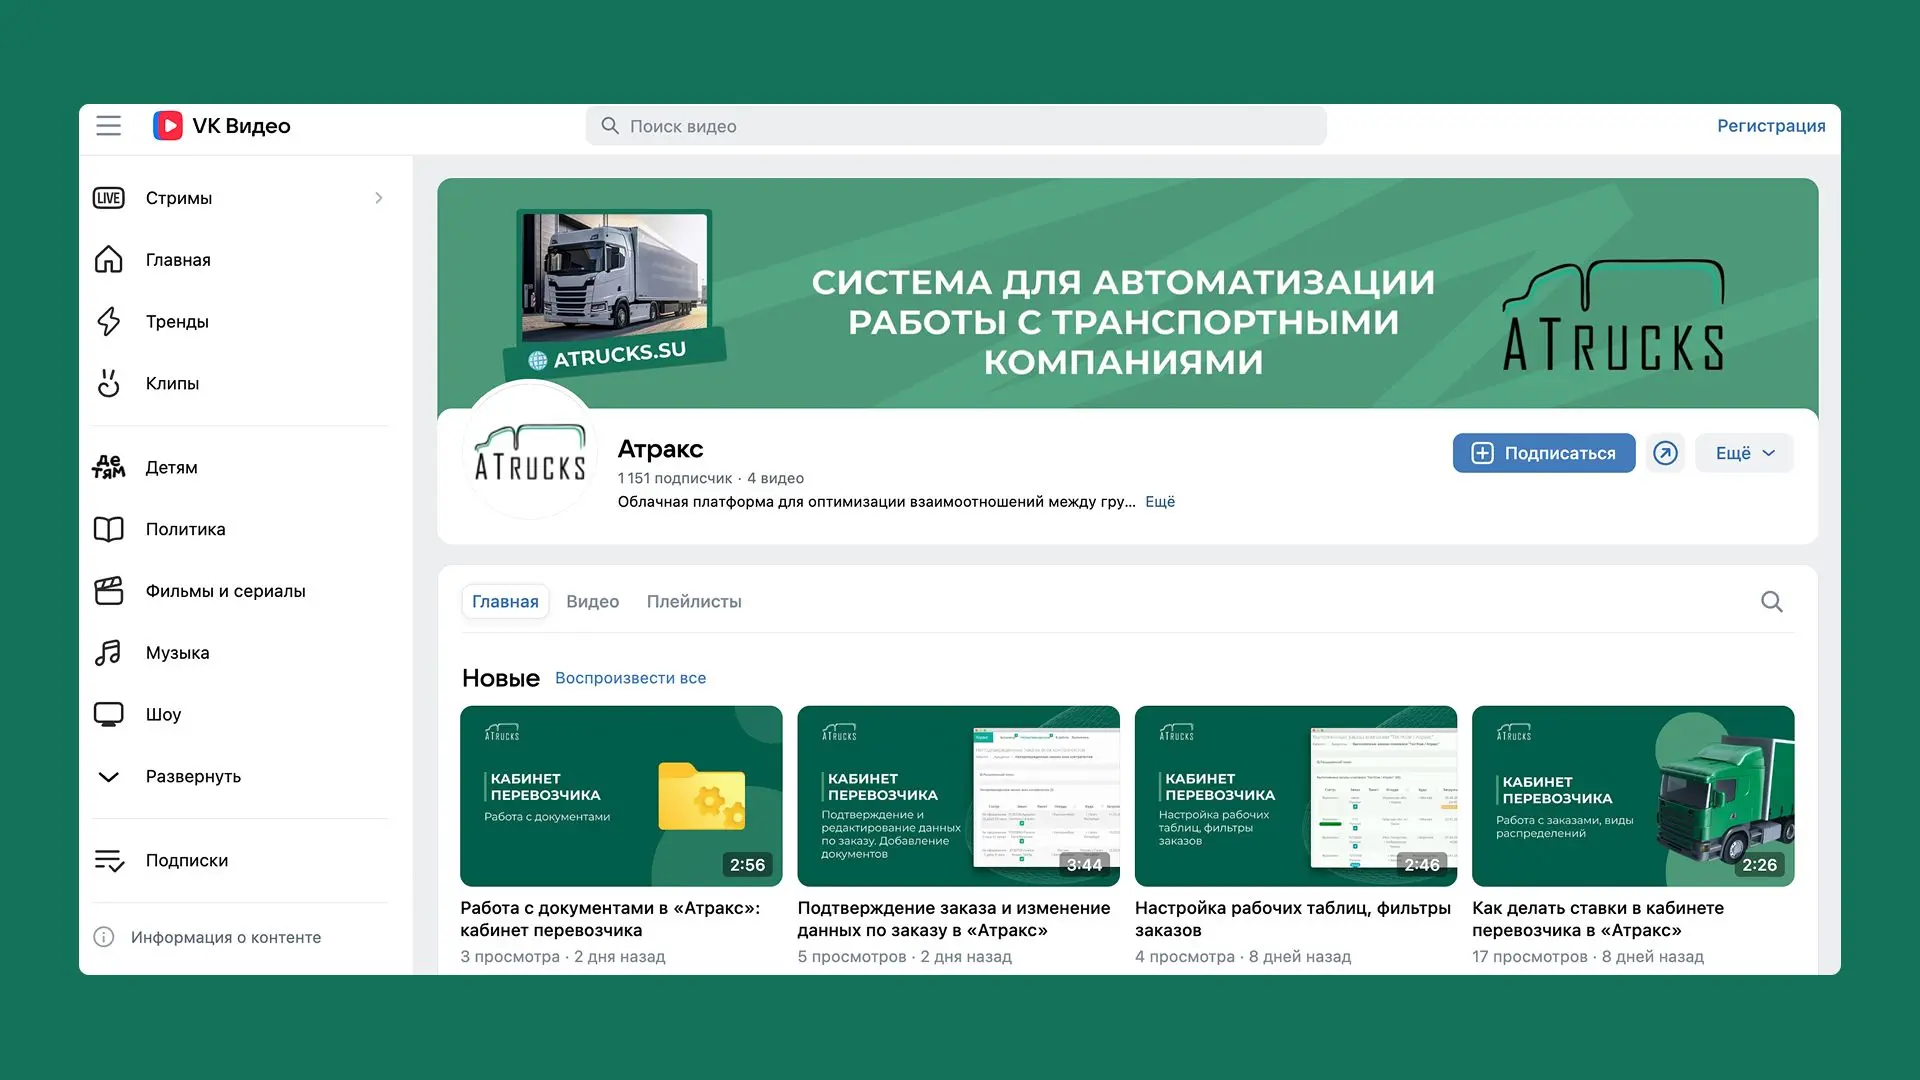The width and height of the screenshot is (1920, 1080).
Task: Click the magnifier icon in search bar
Action: click(609, 126)
